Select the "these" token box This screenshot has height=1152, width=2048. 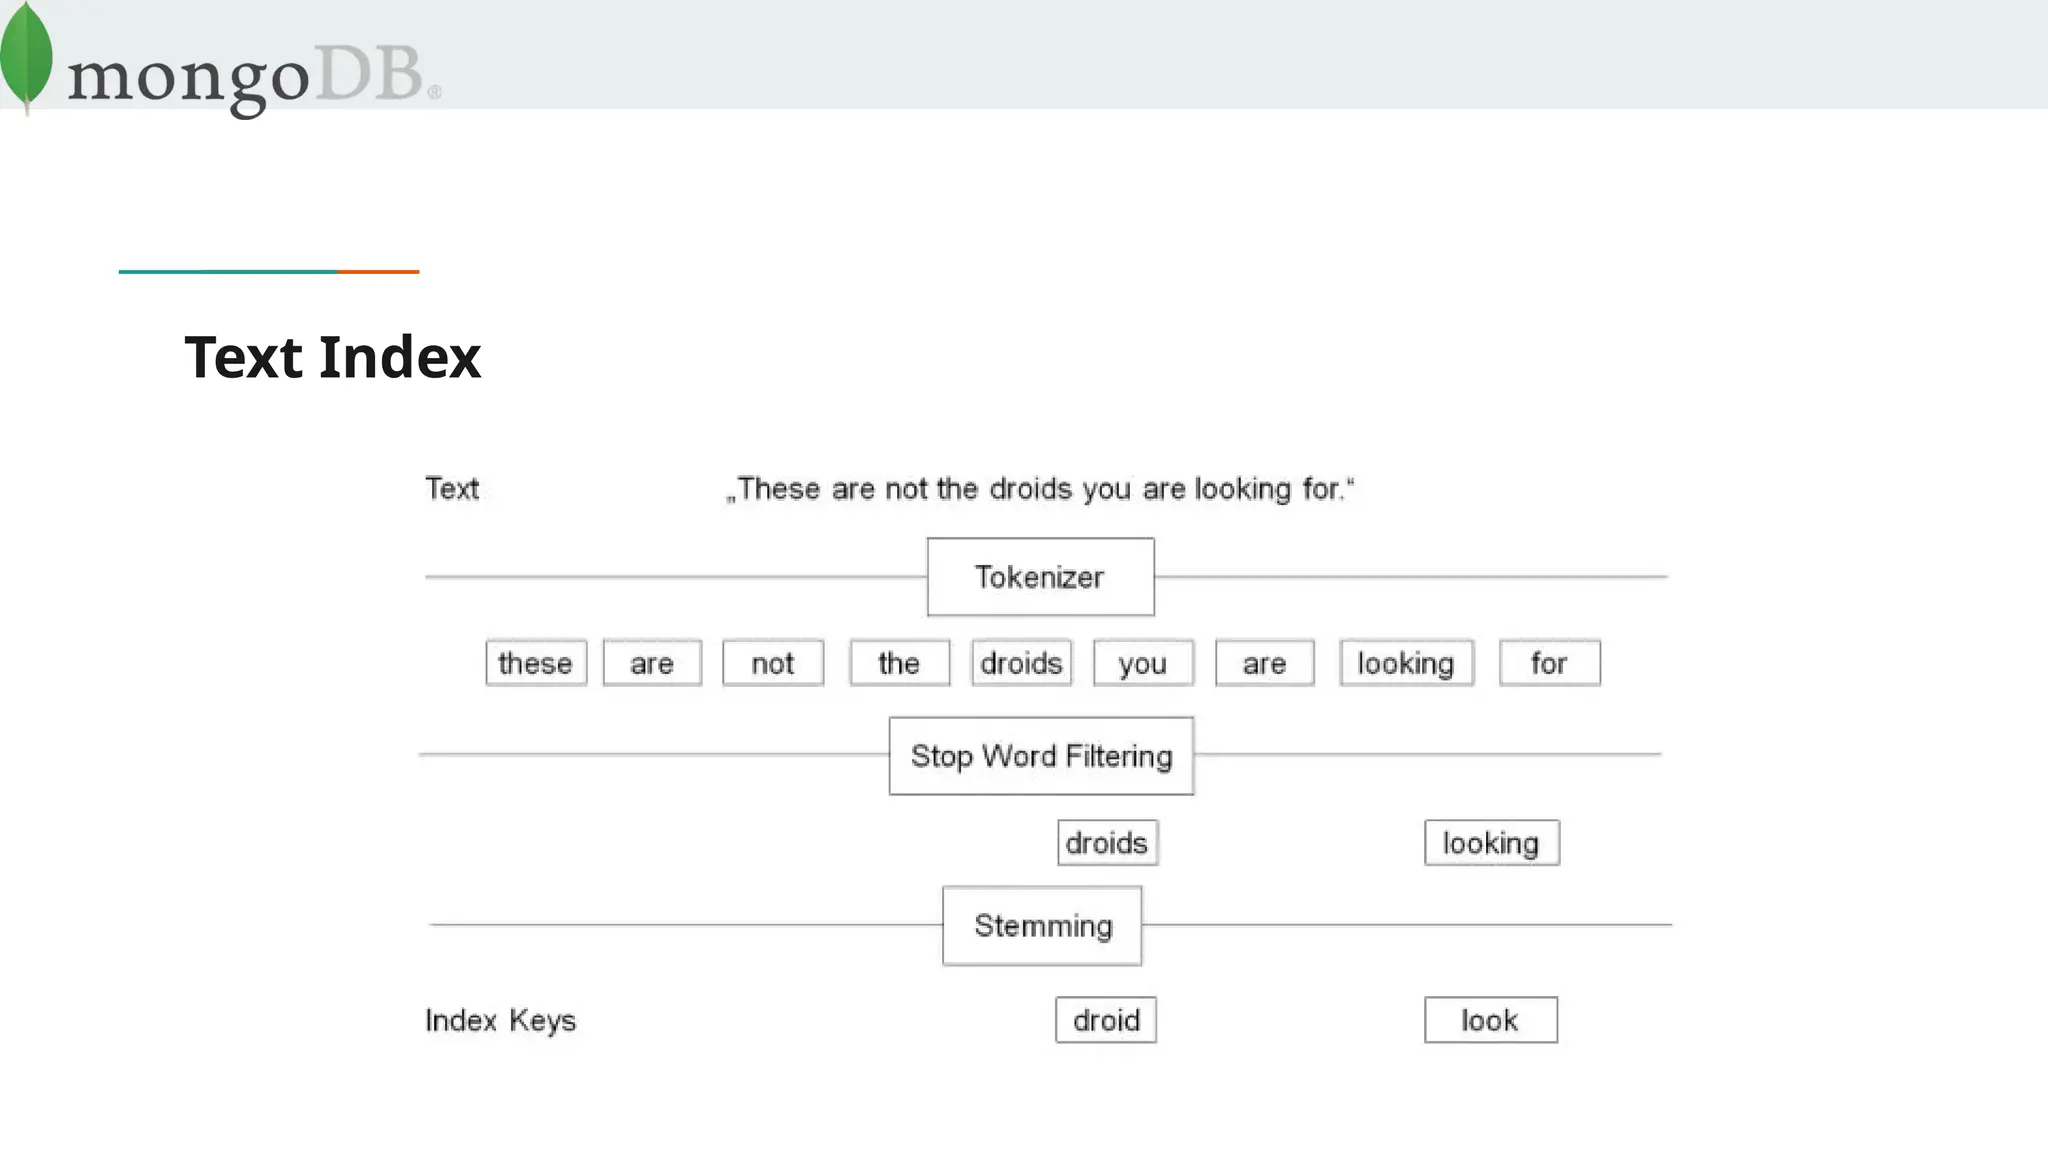pos(536,663)
